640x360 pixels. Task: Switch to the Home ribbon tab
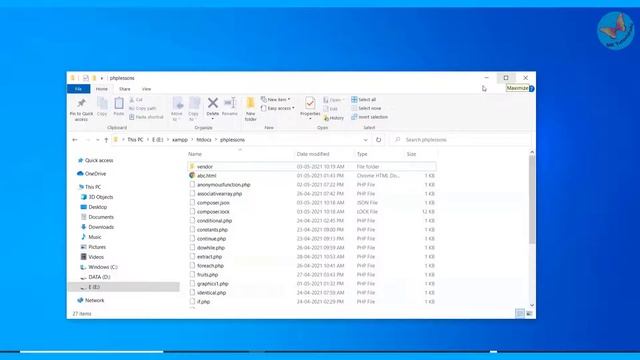click(102, 89)
